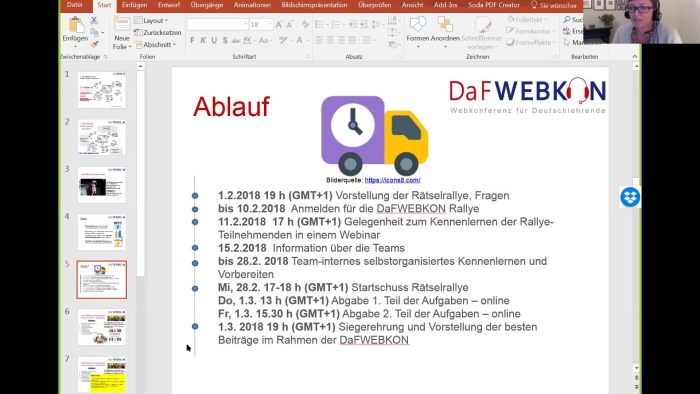The image size is (700, 394).
Task: Click the Dropbox badge icon
Action: (630, 197)
